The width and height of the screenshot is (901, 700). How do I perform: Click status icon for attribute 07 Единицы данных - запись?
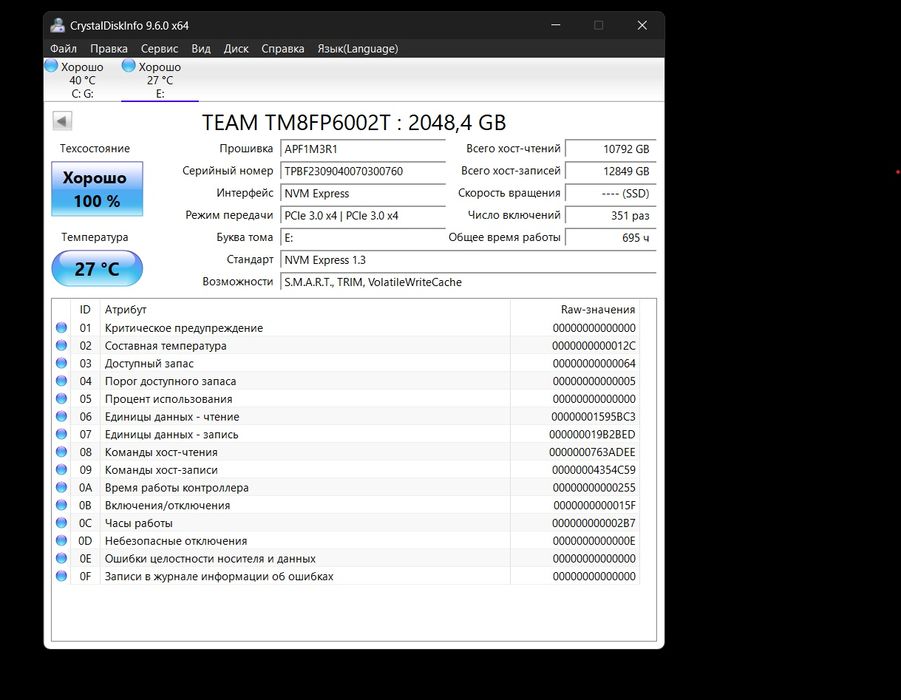coord(61,434)
